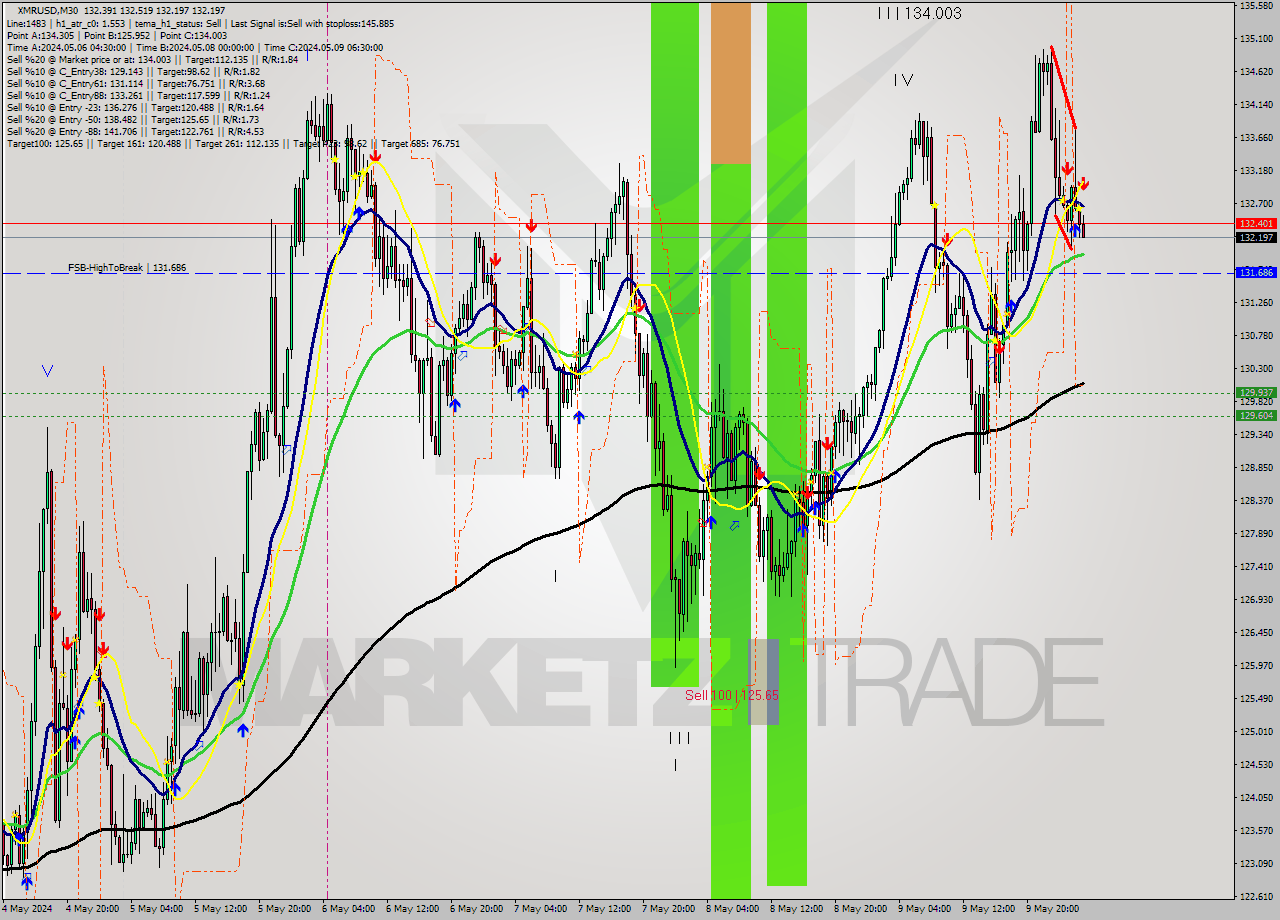
Task: Click the green 129.604 price tag
Action: (1256, 416)
